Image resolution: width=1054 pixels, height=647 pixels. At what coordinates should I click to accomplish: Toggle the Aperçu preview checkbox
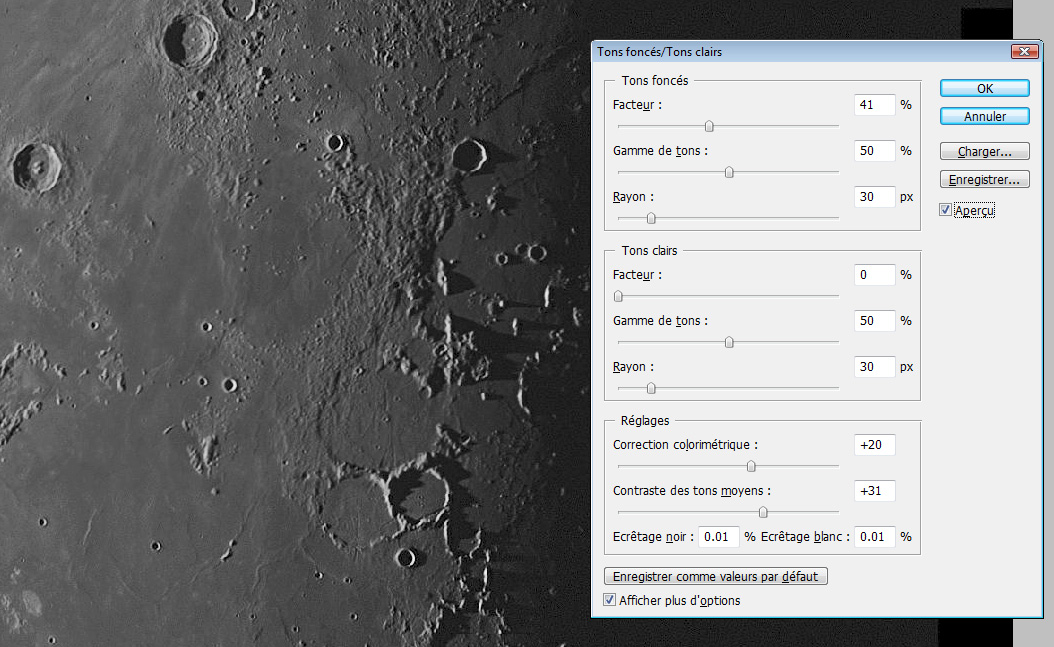pyautogui.click(x=946, y=211)
